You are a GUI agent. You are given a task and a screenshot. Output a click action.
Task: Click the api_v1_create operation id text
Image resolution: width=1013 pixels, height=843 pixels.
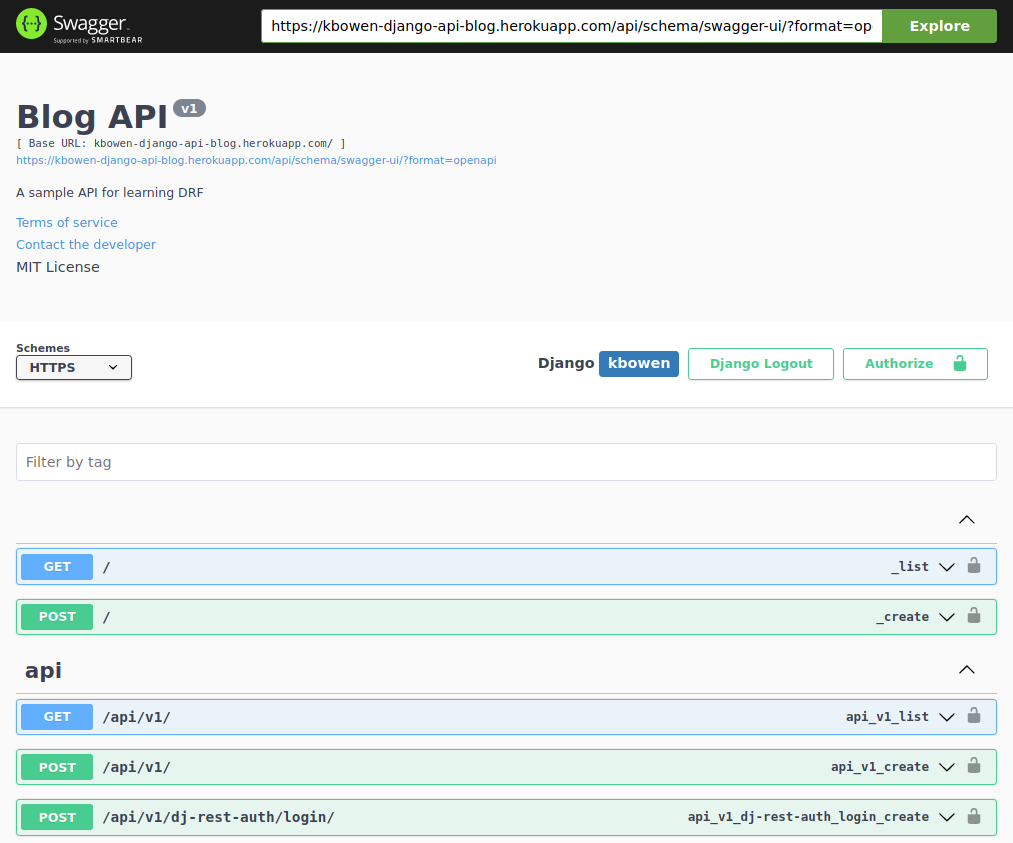click(x=880, y=767)
